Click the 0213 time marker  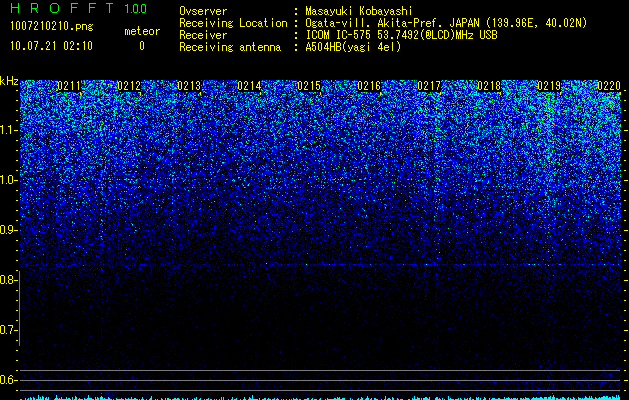pos(189,86)
